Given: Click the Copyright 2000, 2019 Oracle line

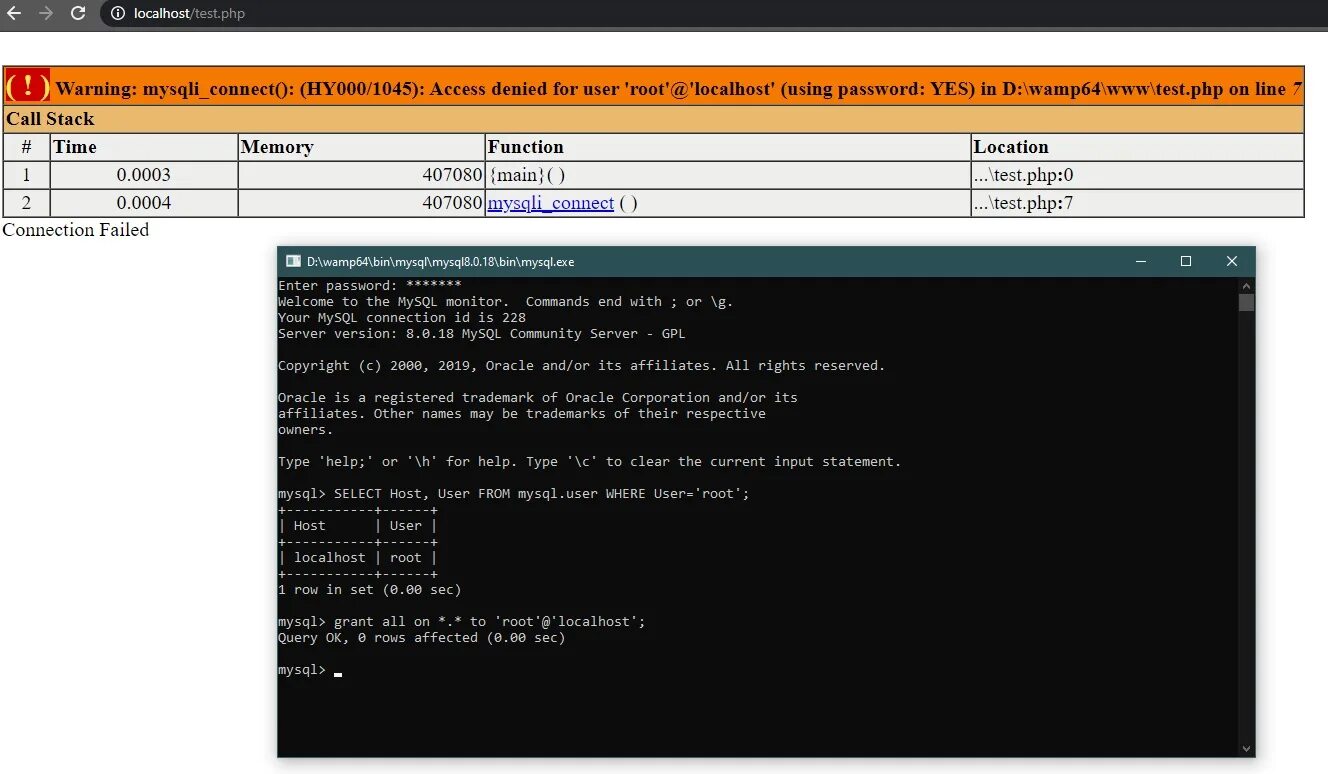Looking at the screenshot, I should pyautogui.click(x=581, y=366).
